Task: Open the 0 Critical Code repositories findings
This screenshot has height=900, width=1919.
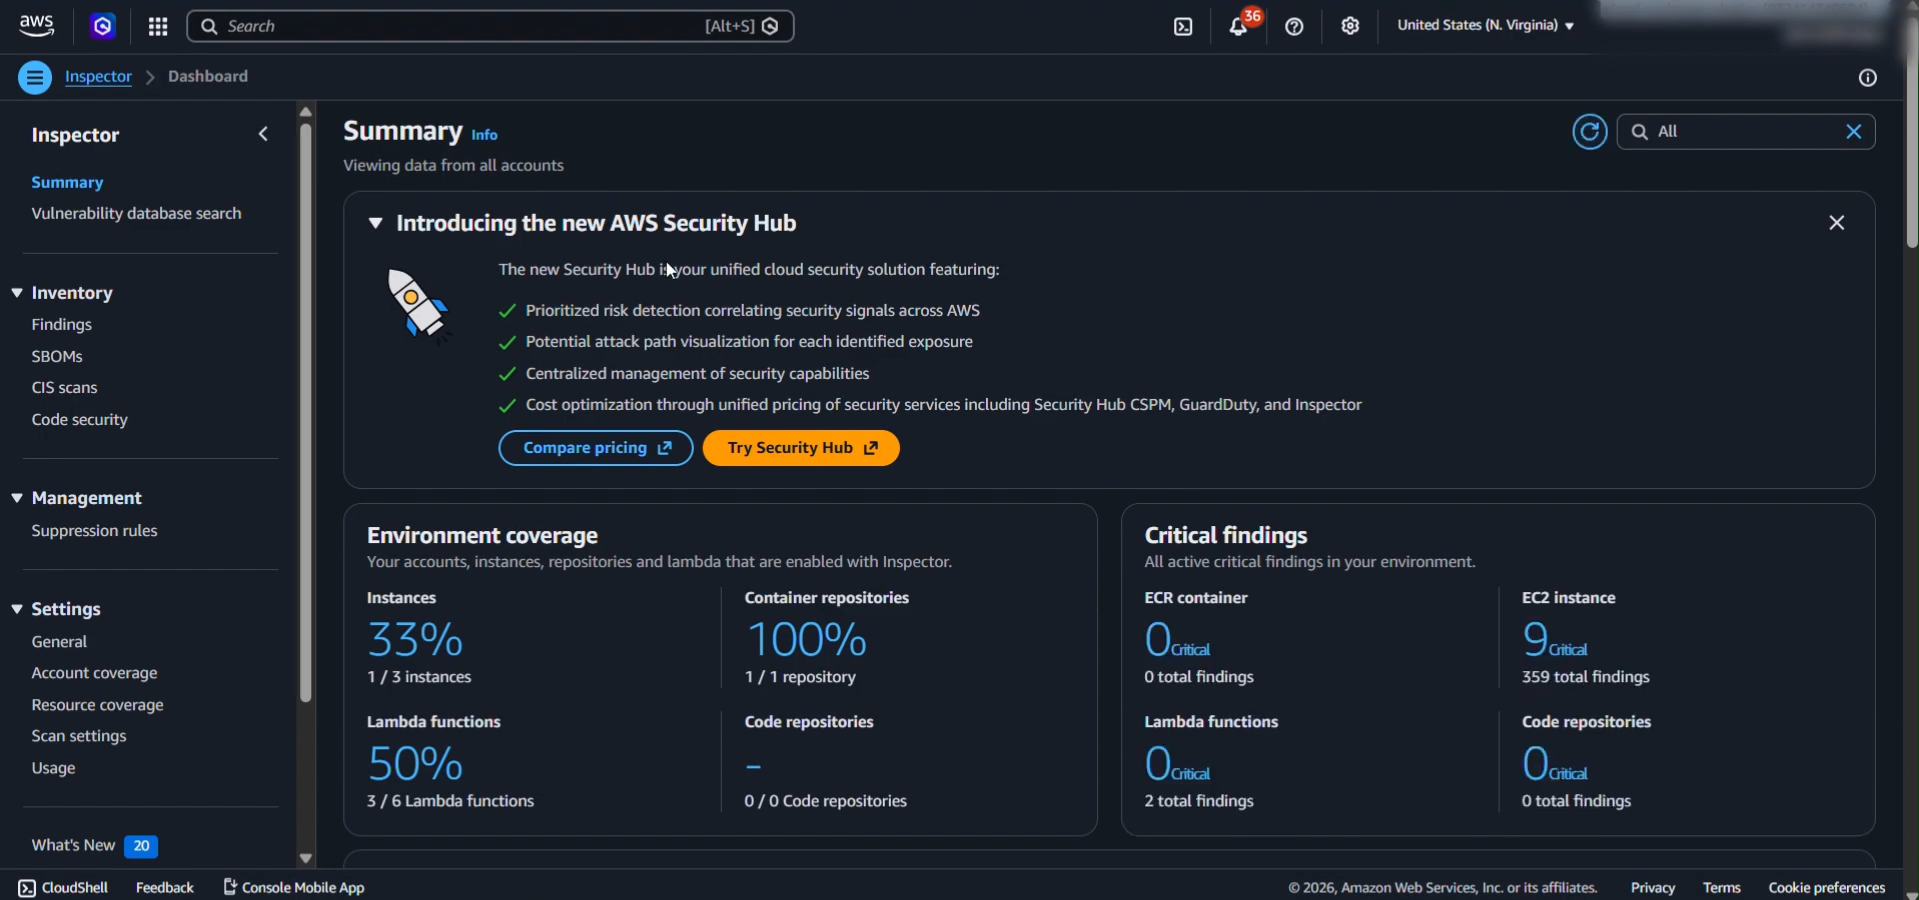Action: pyautogui.click(x=1554, y=764)
